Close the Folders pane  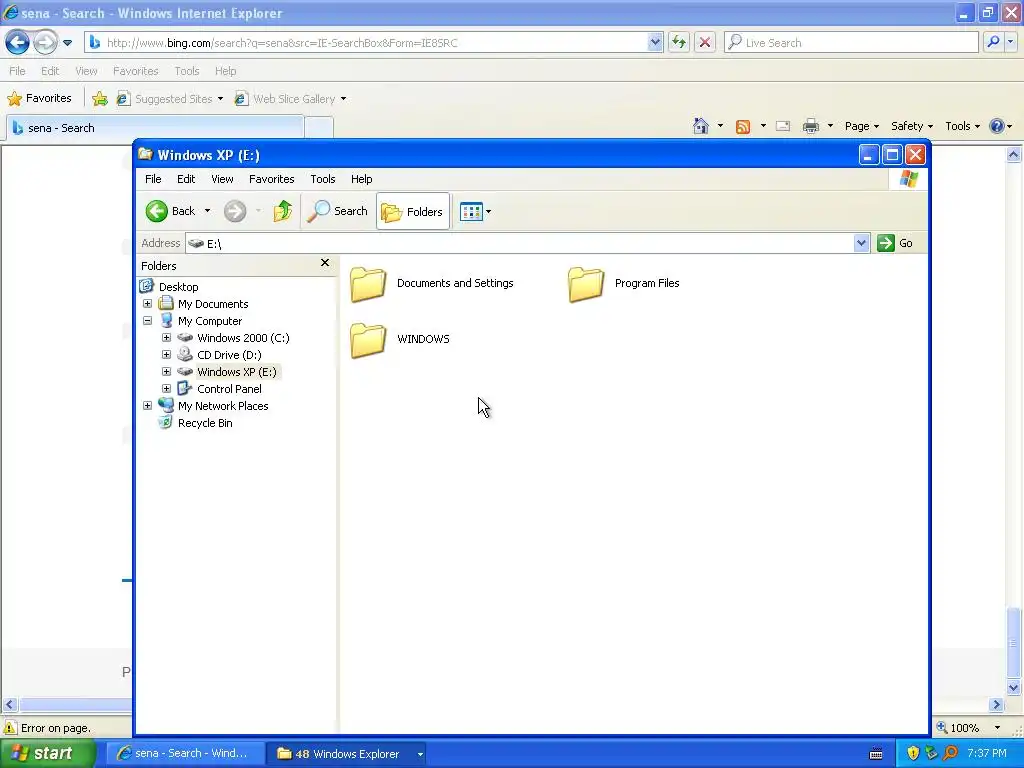click(325, 263)
